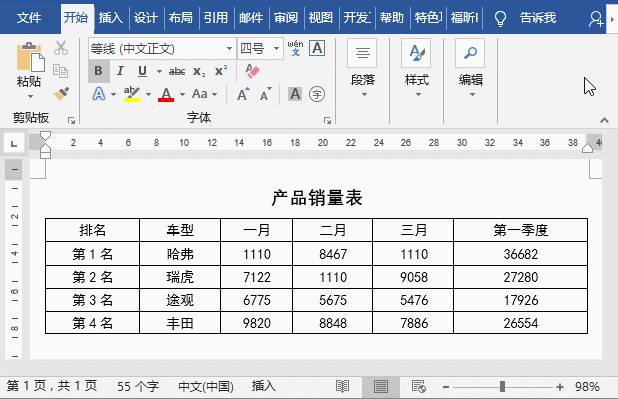The width and height of the screenshot is (618, 399).
Task: Click the character border A icon
Action: coord(317,48)
